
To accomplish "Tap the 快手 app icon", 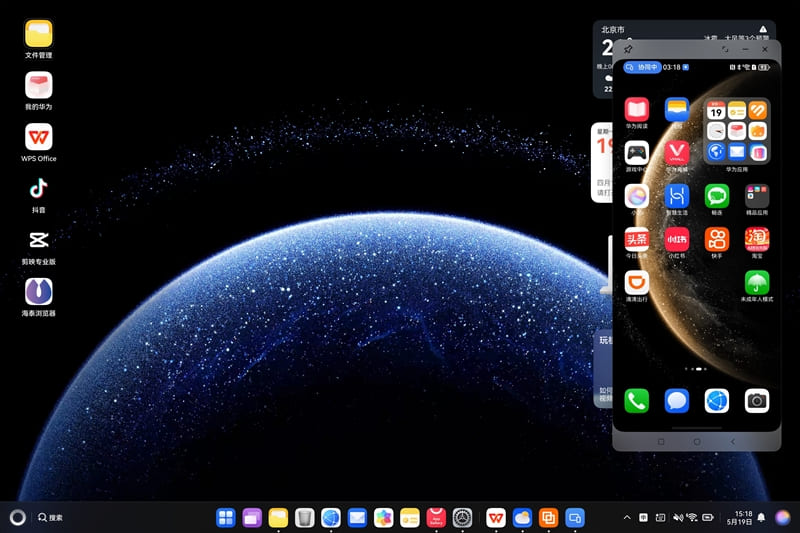I will [x=717, y=239].
